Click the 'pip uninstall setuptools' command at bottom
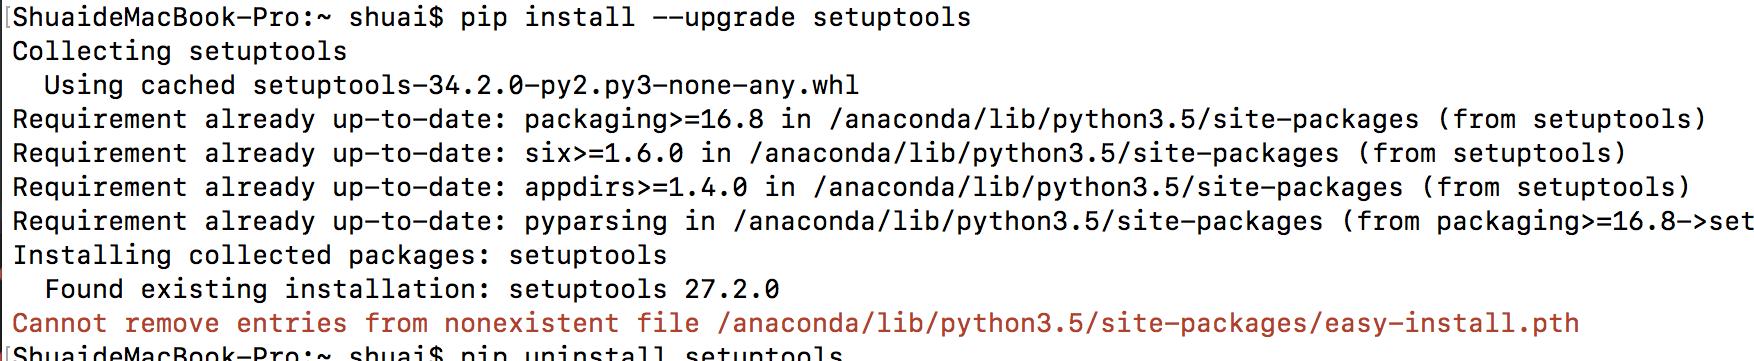The width and height of the screenshot is (1754, 361). coord(652,353)
